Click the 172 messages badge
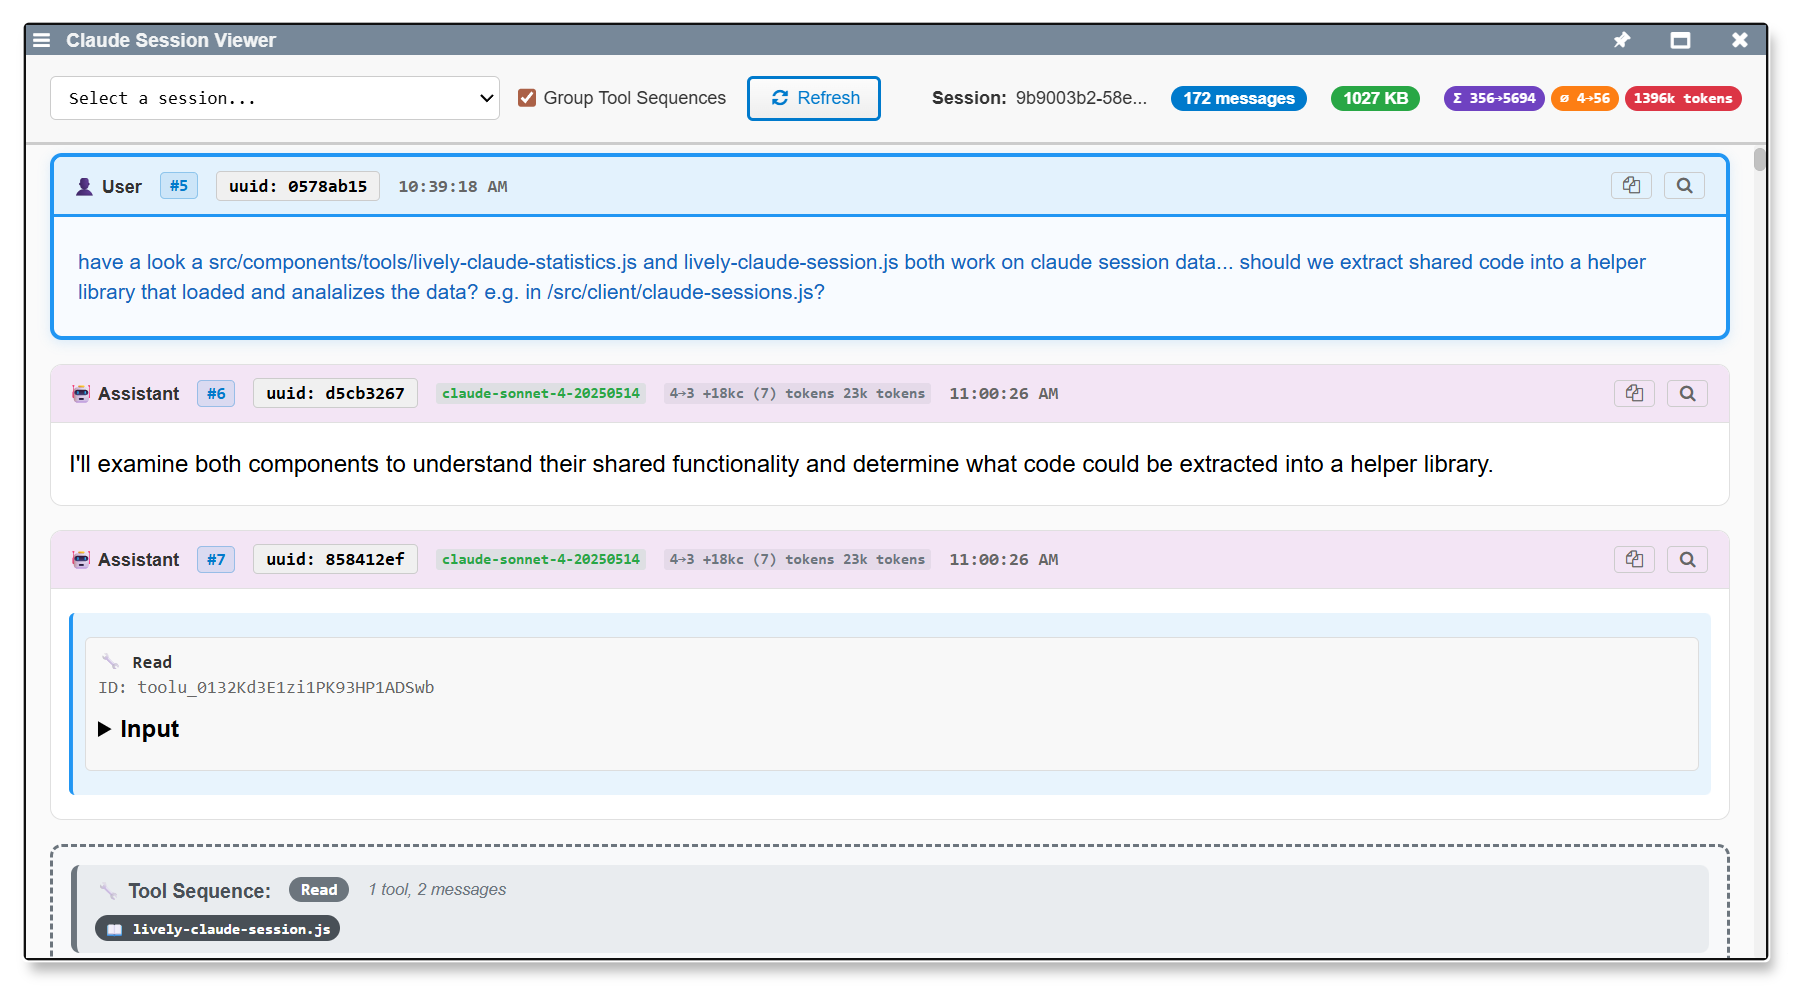 pos(1238,98)
